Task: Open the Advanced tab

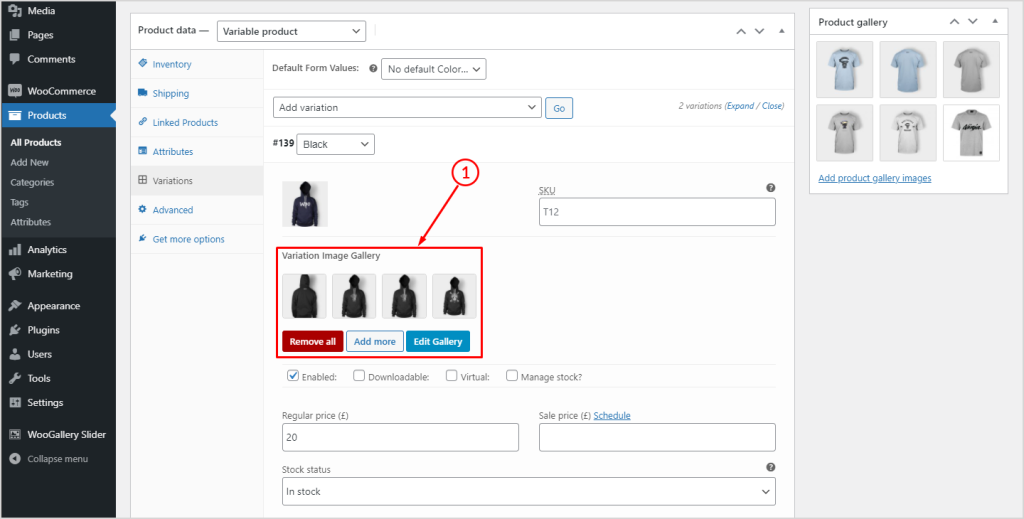Action: click(x=197, y=210)
